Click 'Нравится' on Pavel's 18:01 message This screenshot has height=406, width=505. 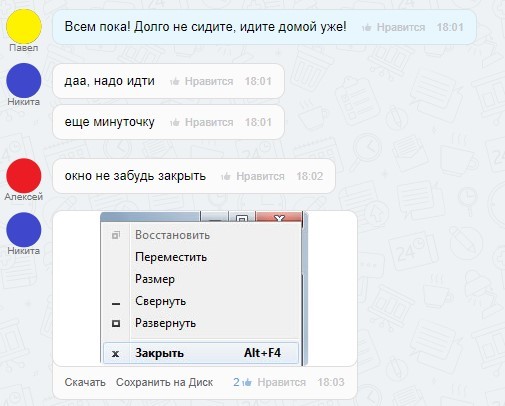pos(401,27)
